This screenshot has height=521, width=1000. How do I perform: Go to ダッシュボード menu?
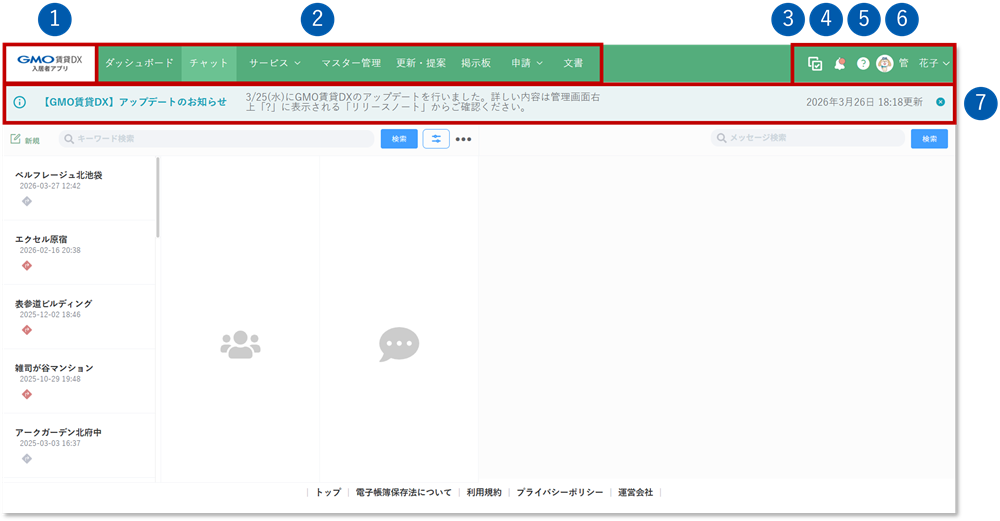[139, 63]
